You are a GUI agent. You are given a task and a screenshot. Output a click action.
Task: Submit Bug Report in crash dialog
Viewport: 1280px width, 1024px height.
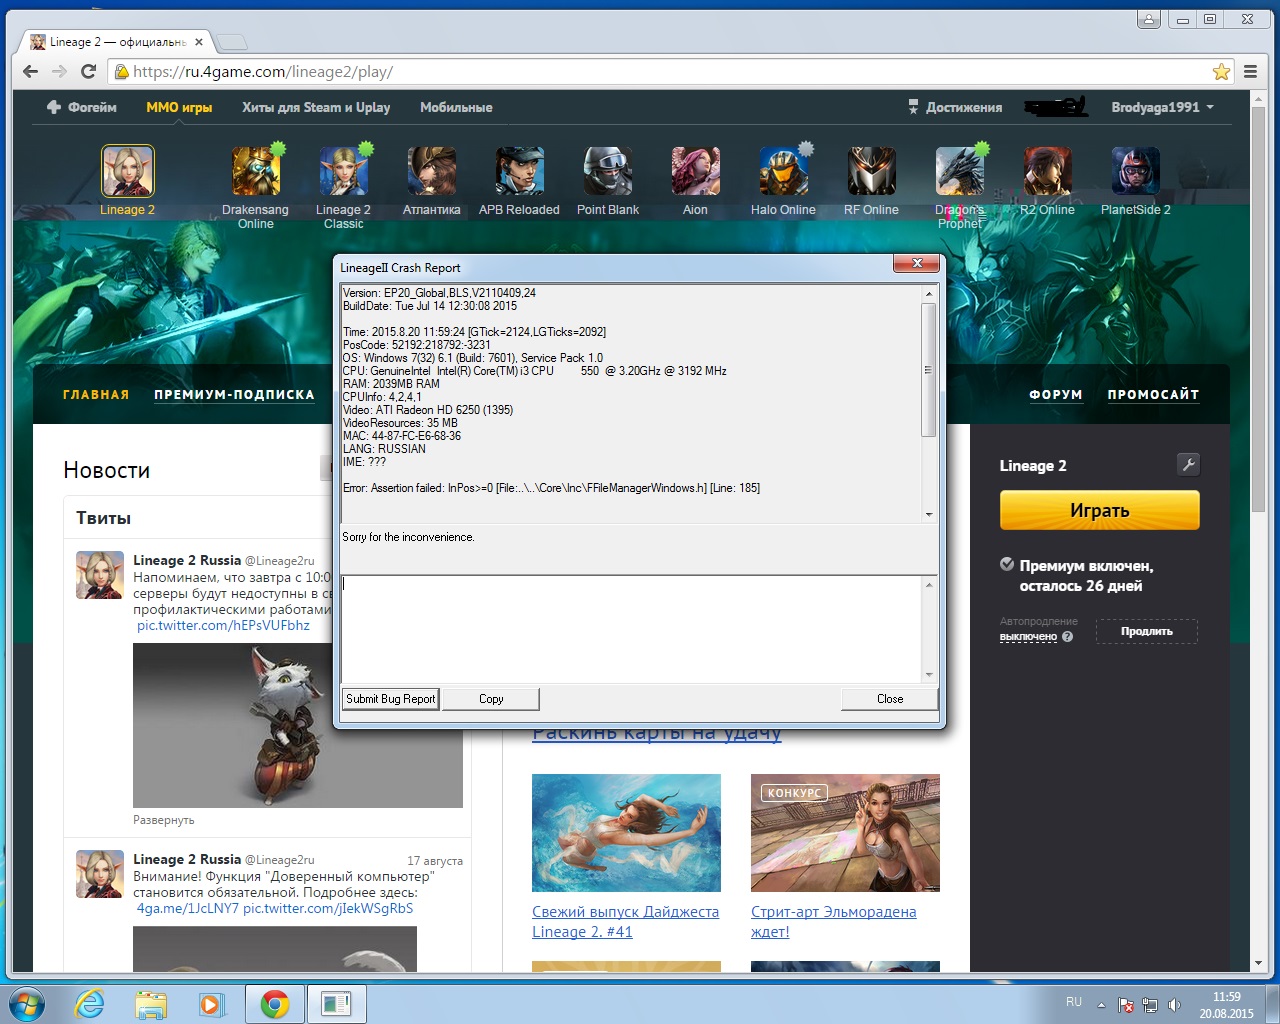coord(391,699)
